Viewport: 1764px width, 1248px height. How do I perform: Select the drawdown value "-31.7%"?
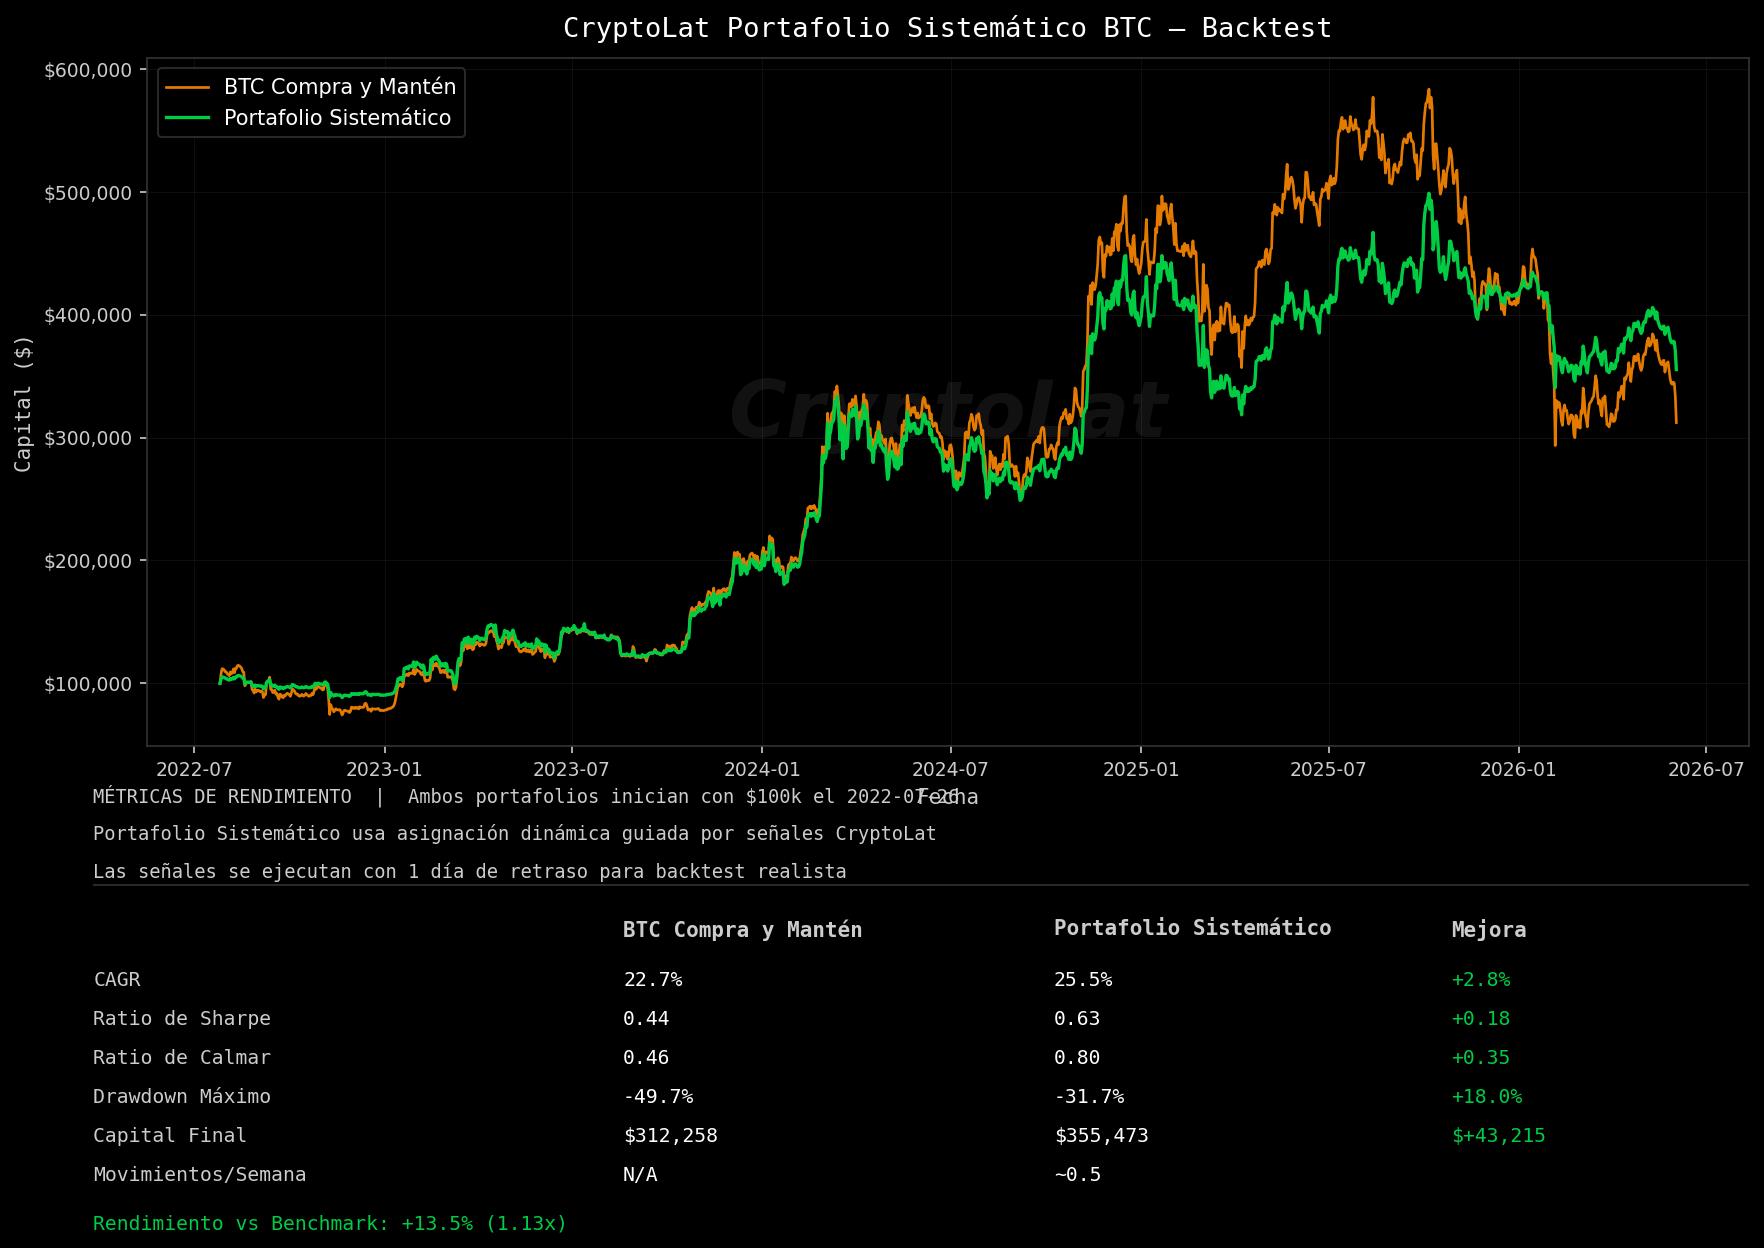1089,1097
